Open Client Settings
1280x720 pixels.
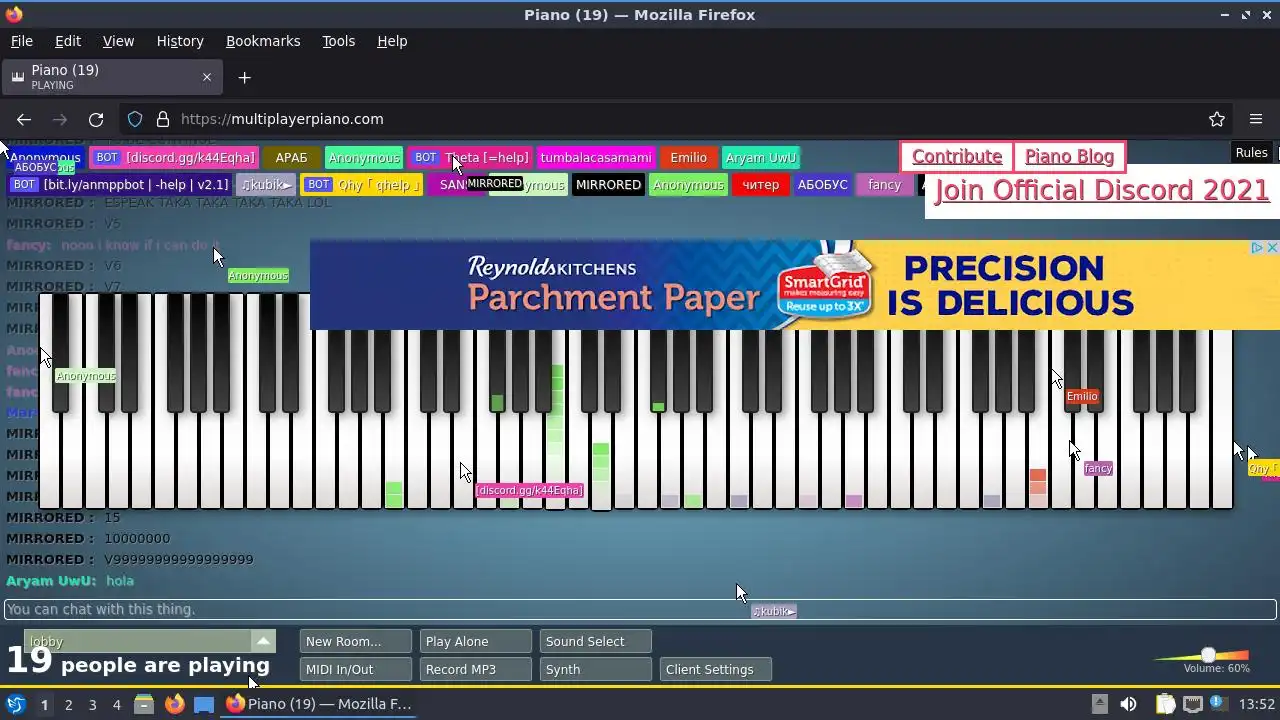pyautogui.click(x=715, y=669)
